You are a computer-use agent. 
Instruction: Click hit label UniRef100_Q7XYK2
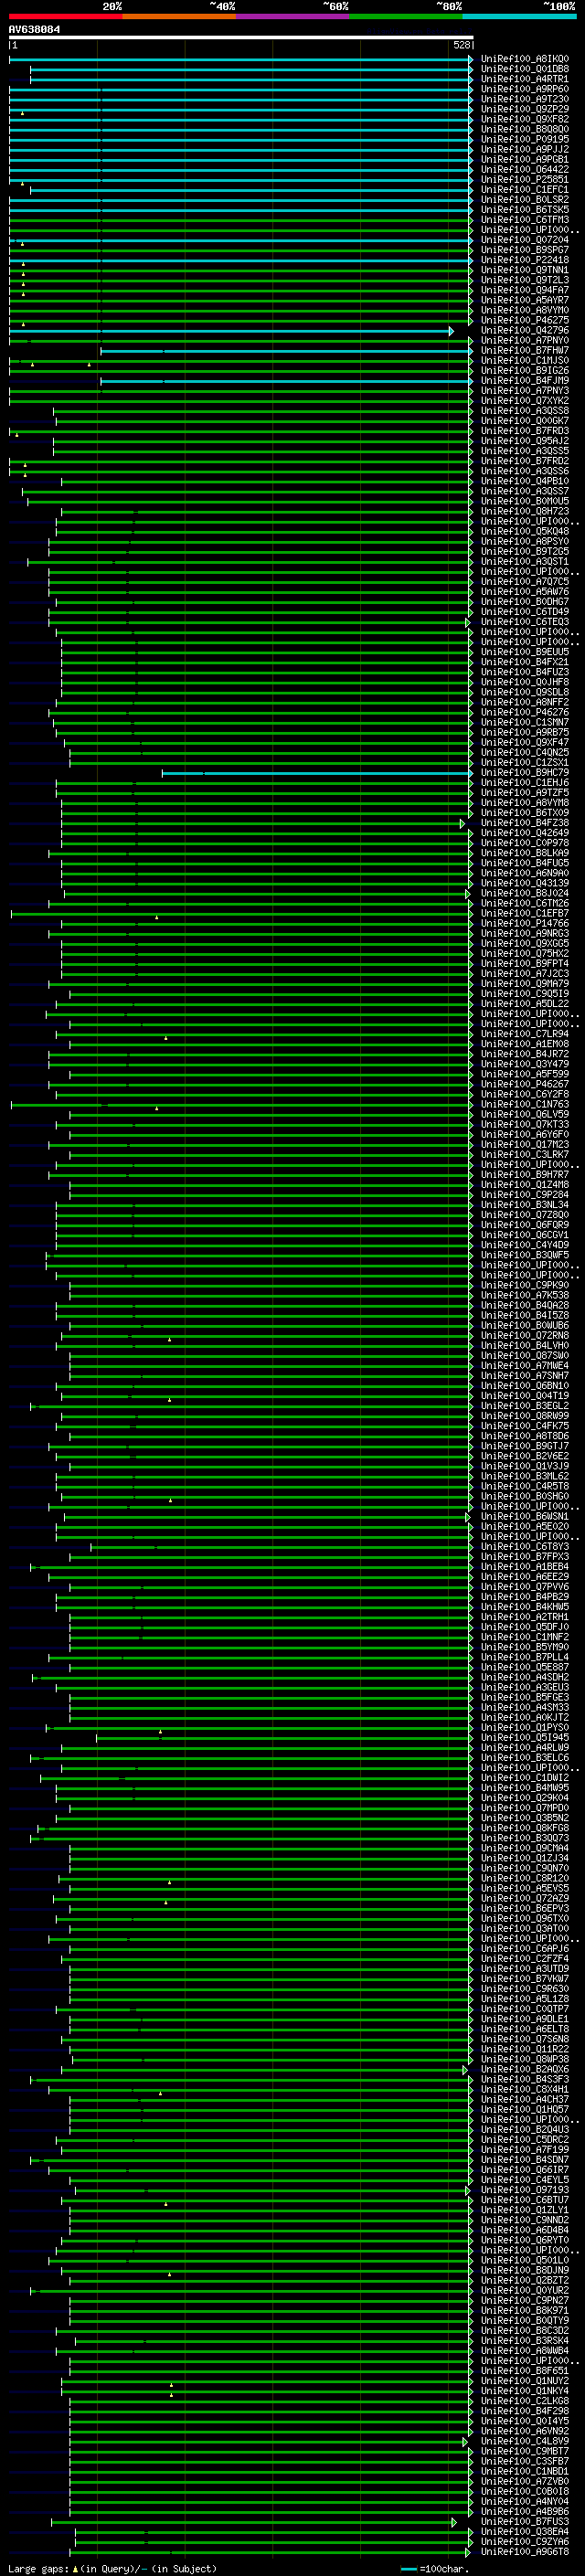(x=524, y=401)
